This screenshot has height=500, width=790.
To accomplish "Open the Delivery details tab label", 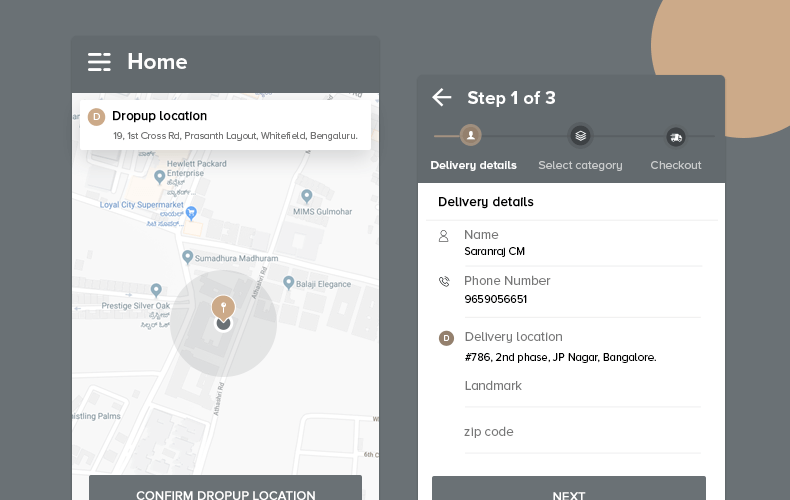I will [474, 165].
